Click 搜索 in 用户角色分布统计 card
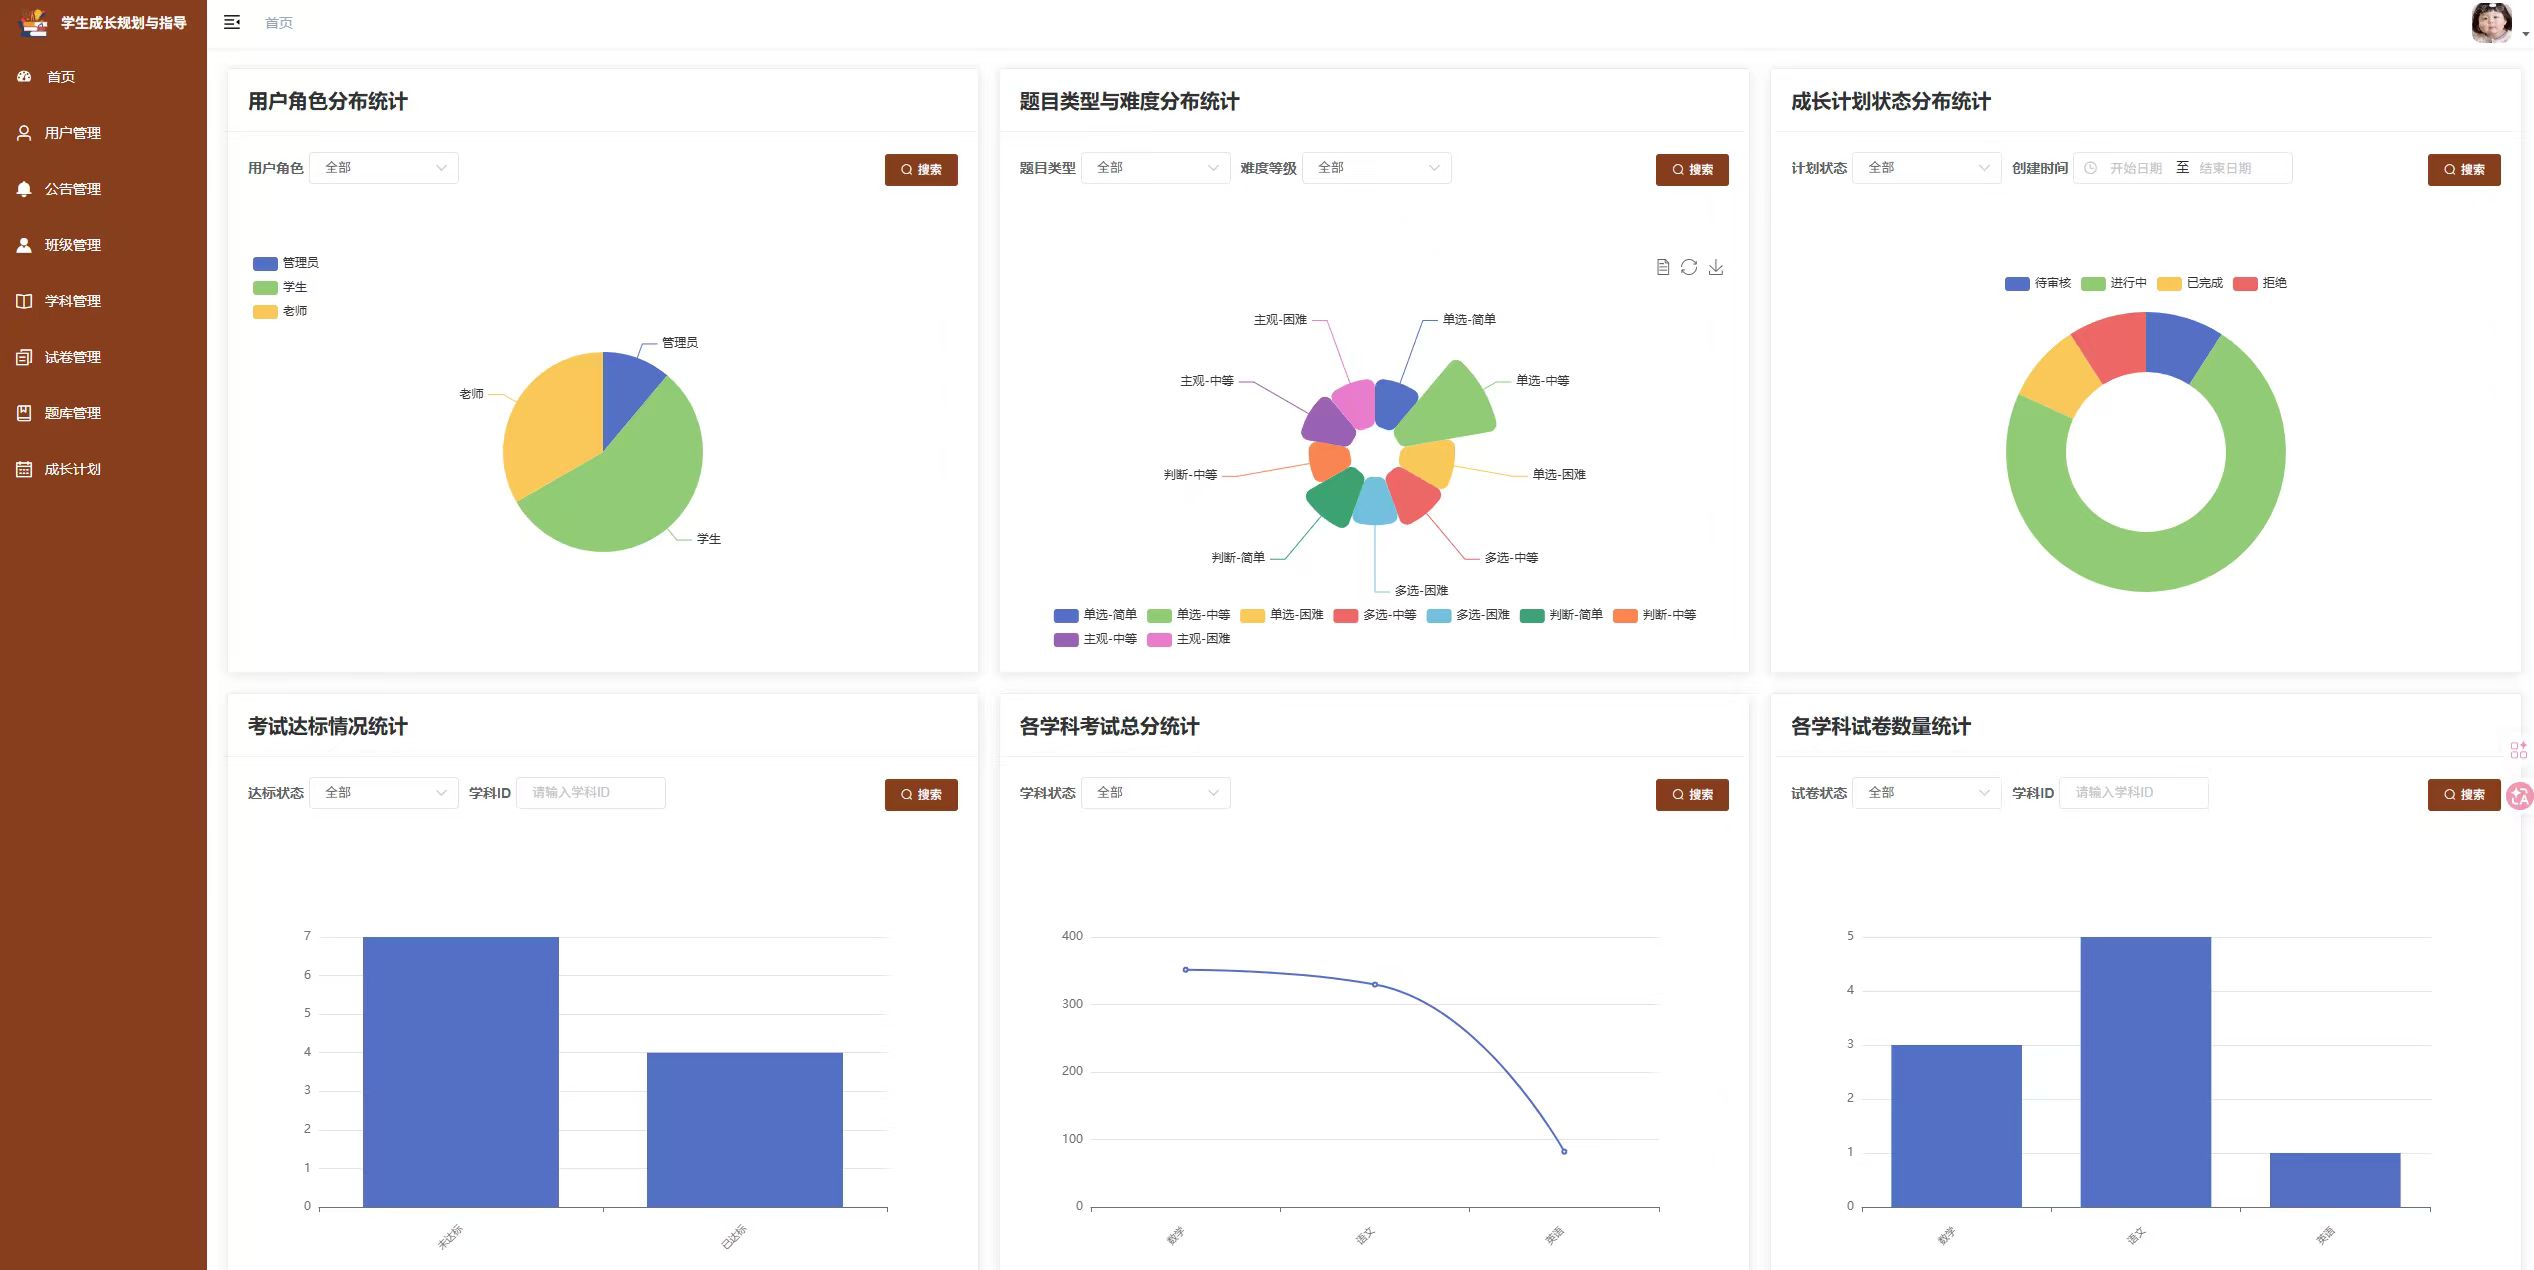This screenshot has width=2534, height=1270. pyautogui.click(x=921, y=170)
